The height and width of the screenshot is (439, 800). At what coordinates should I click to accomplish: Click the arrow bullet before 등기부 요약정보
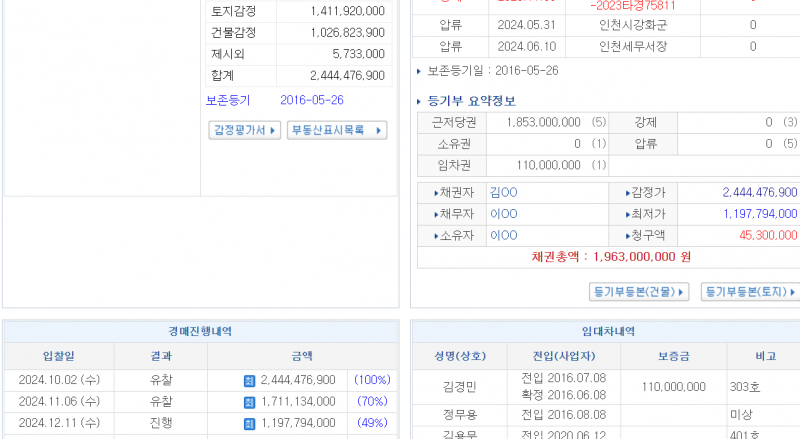click(x=419, y=101)
